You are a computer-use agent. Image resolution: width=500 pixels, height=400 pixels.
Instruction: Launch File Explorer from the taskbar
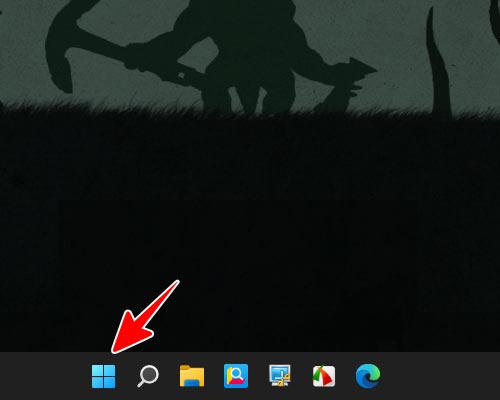point(192,376)
